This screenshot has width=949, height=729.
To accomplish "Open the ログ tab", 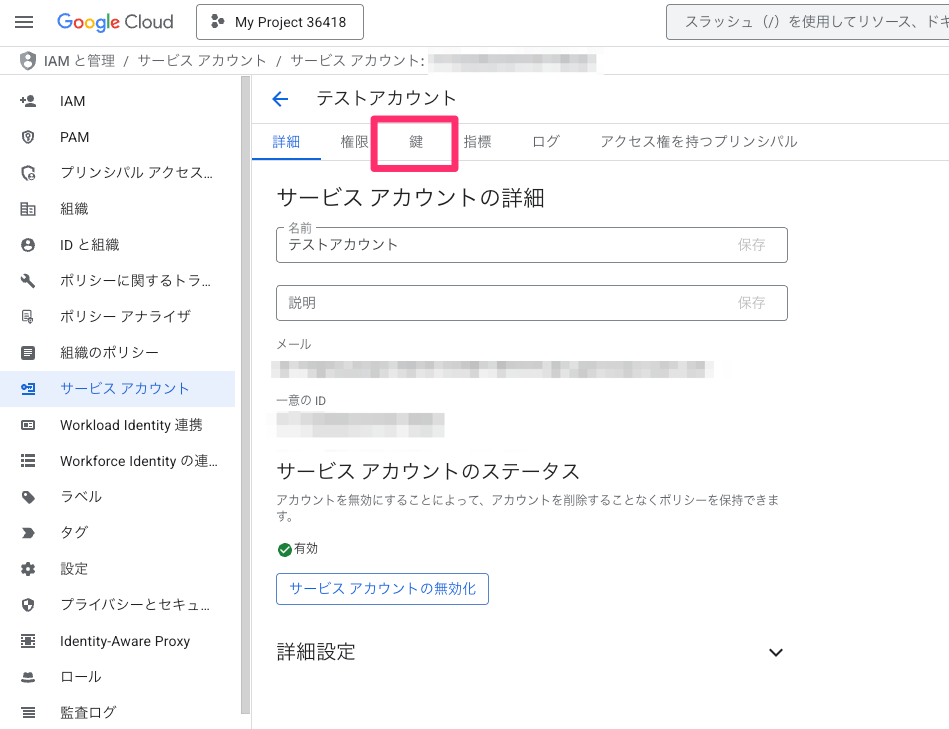I will pyautogui.click(x=546, y=142).
